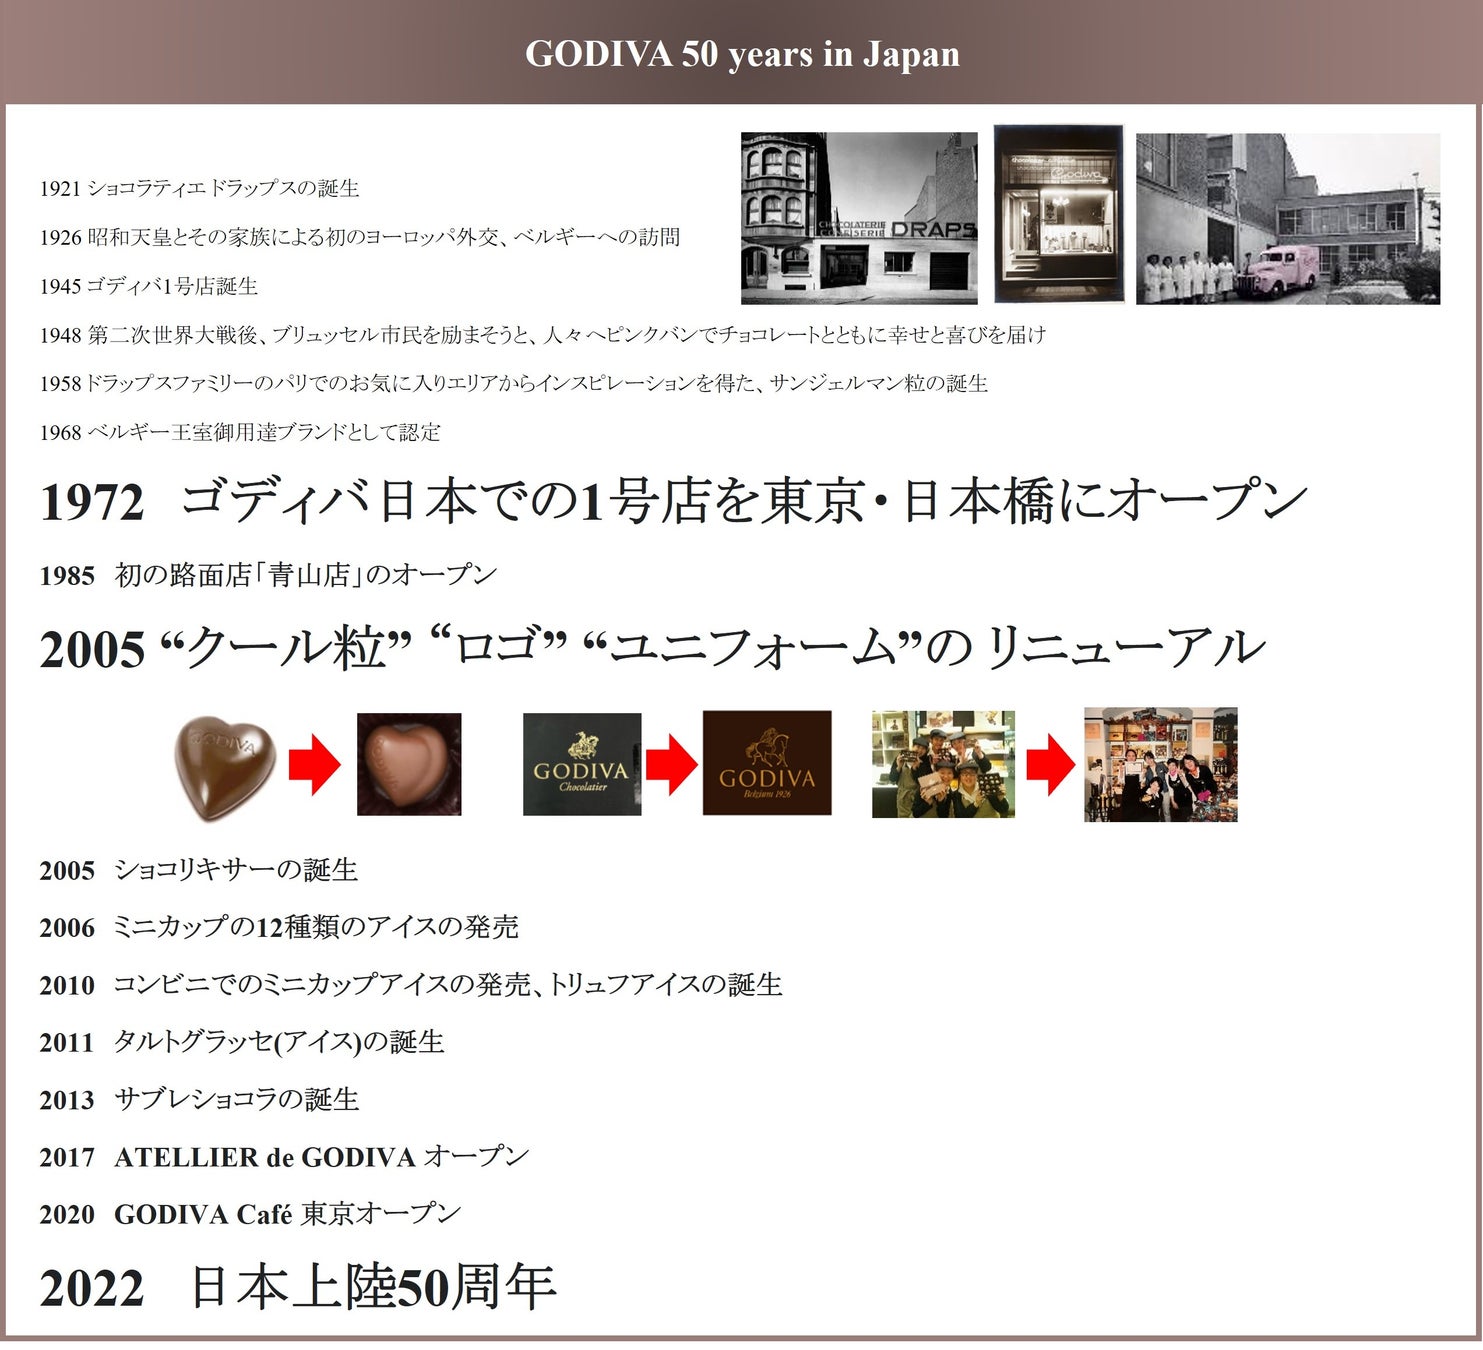This screenshot has width=1483, height=1350.
Task: Select the 2005 ショコリキサーの誕生 entry
Action: coord(199,870)
